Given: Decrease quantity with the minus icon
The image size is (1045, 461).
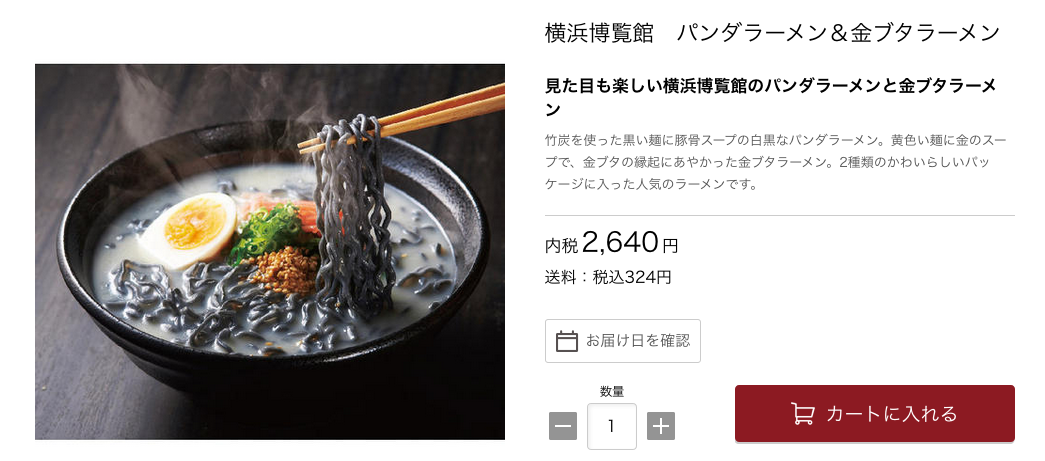Looking at the screenshot, I should pos(563,426).
